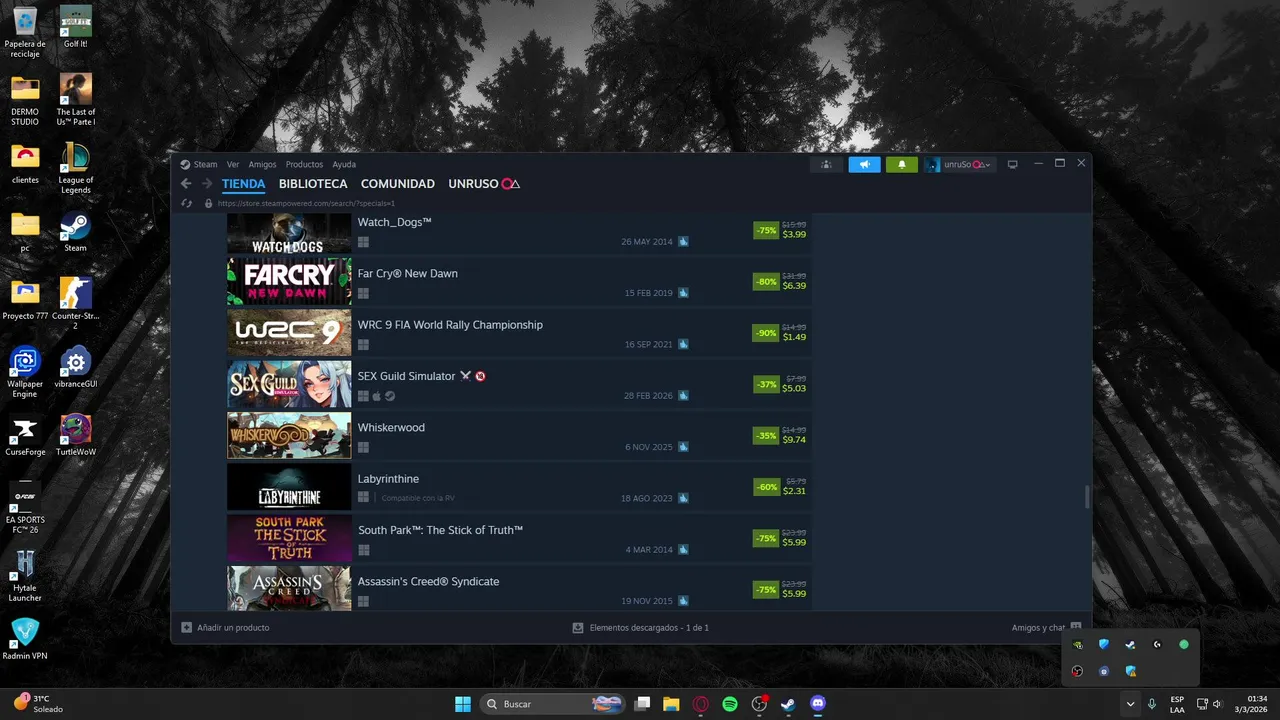Open the Golf It! desktop shortcut
Screen dimensions: 1280x720
click(76, 28)
